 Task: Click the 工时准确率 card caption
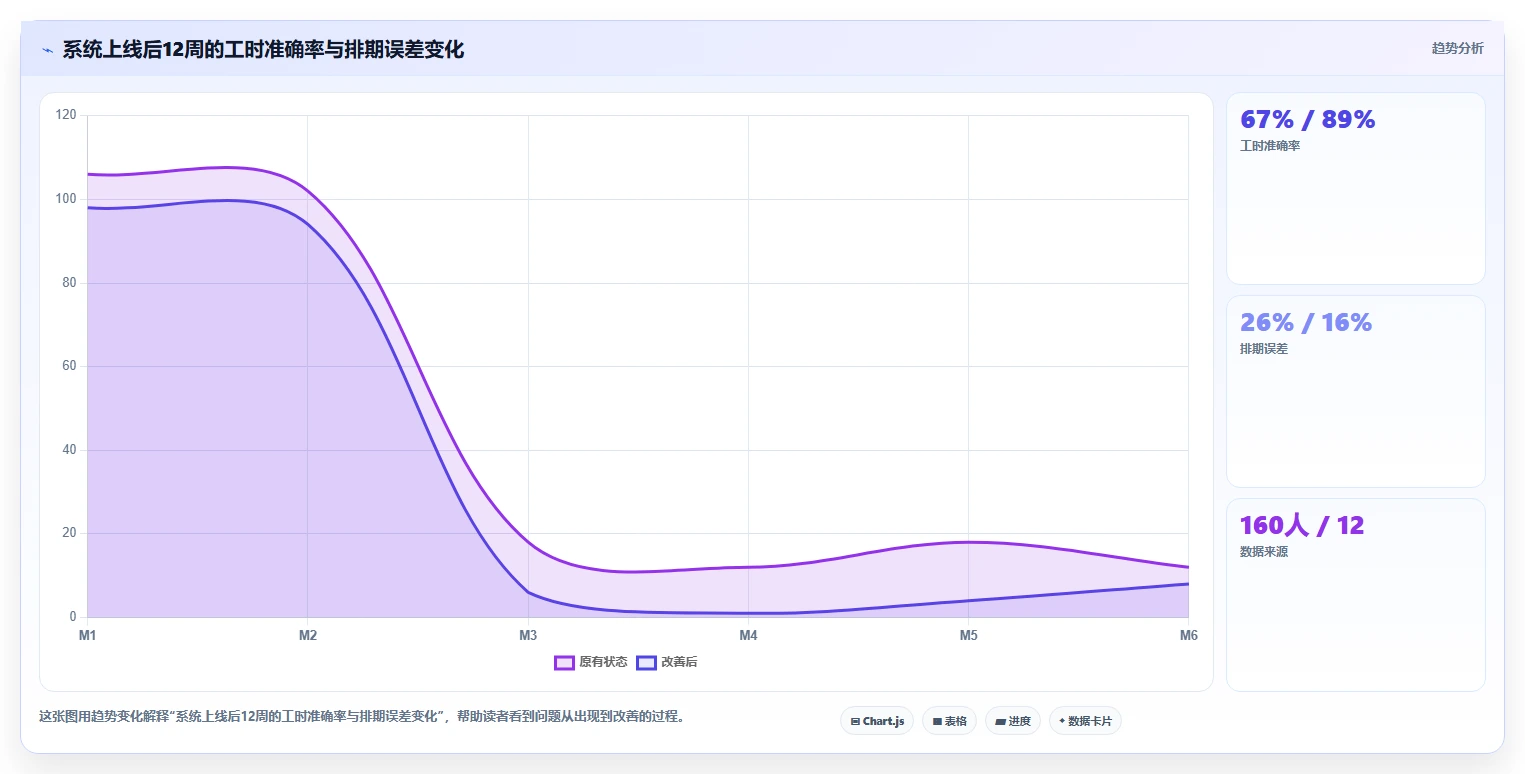click(1270, 146)
